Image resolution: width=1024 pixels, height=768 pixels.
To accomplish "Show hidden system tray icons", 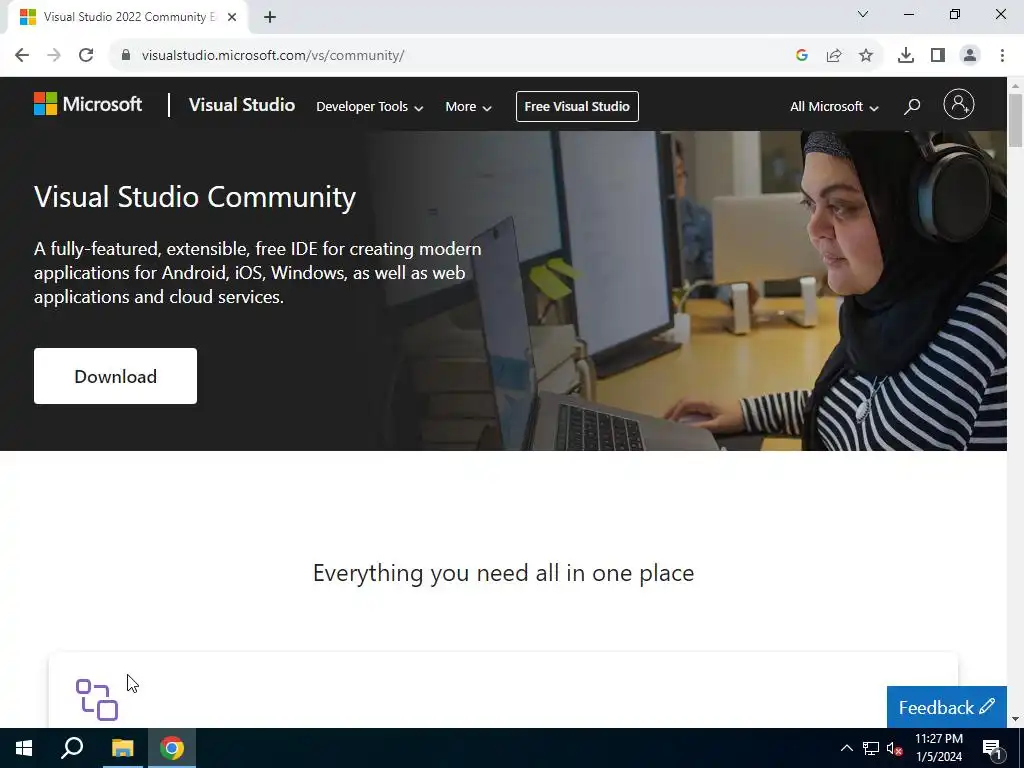I will [x=846, y=748].
